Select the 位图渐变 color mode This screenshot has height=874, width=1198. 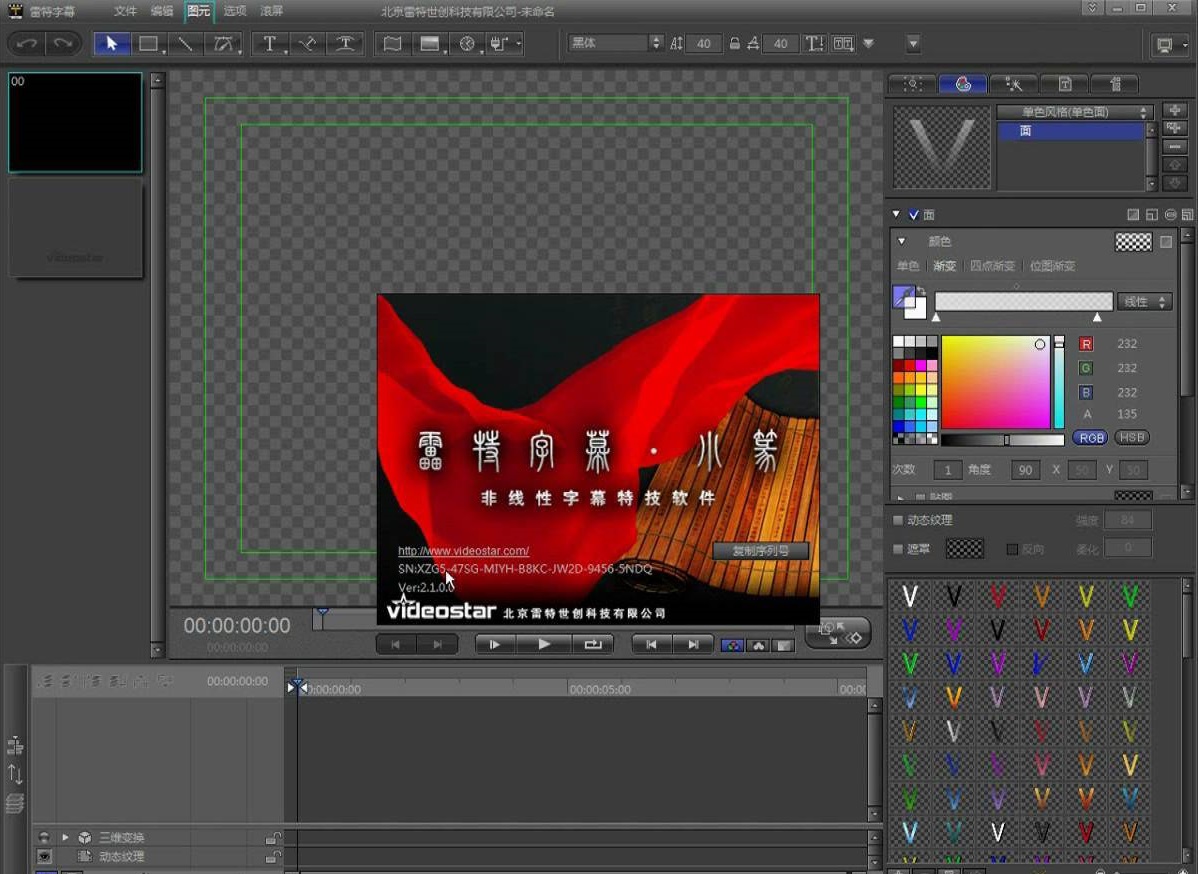click(1052, 266)
